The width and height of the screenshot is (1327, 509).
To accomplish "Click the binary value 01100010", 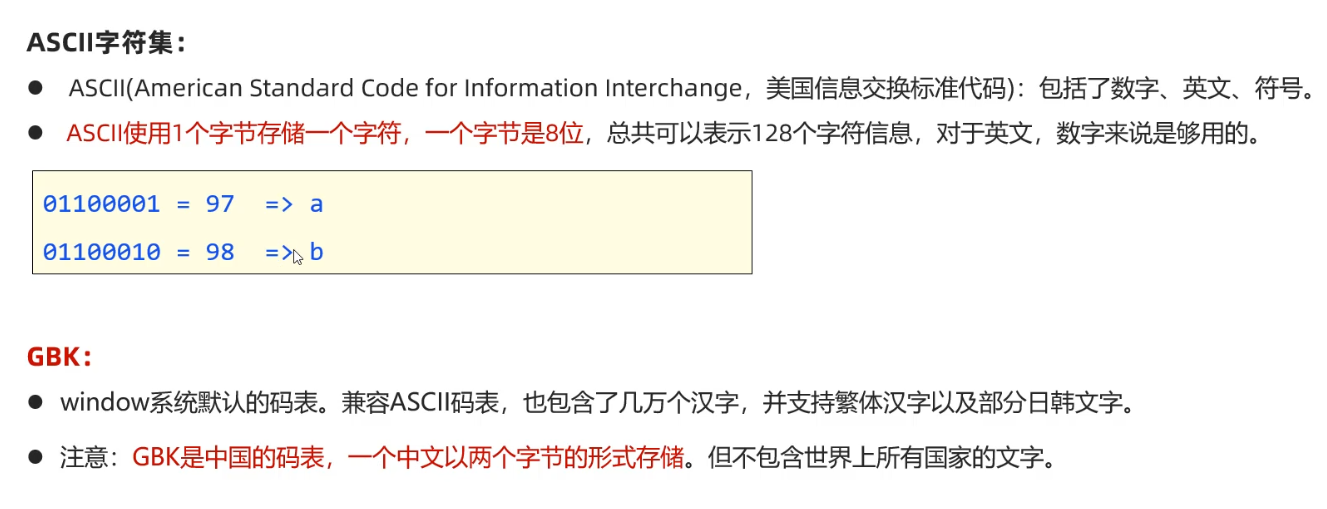I will [101, 252].
